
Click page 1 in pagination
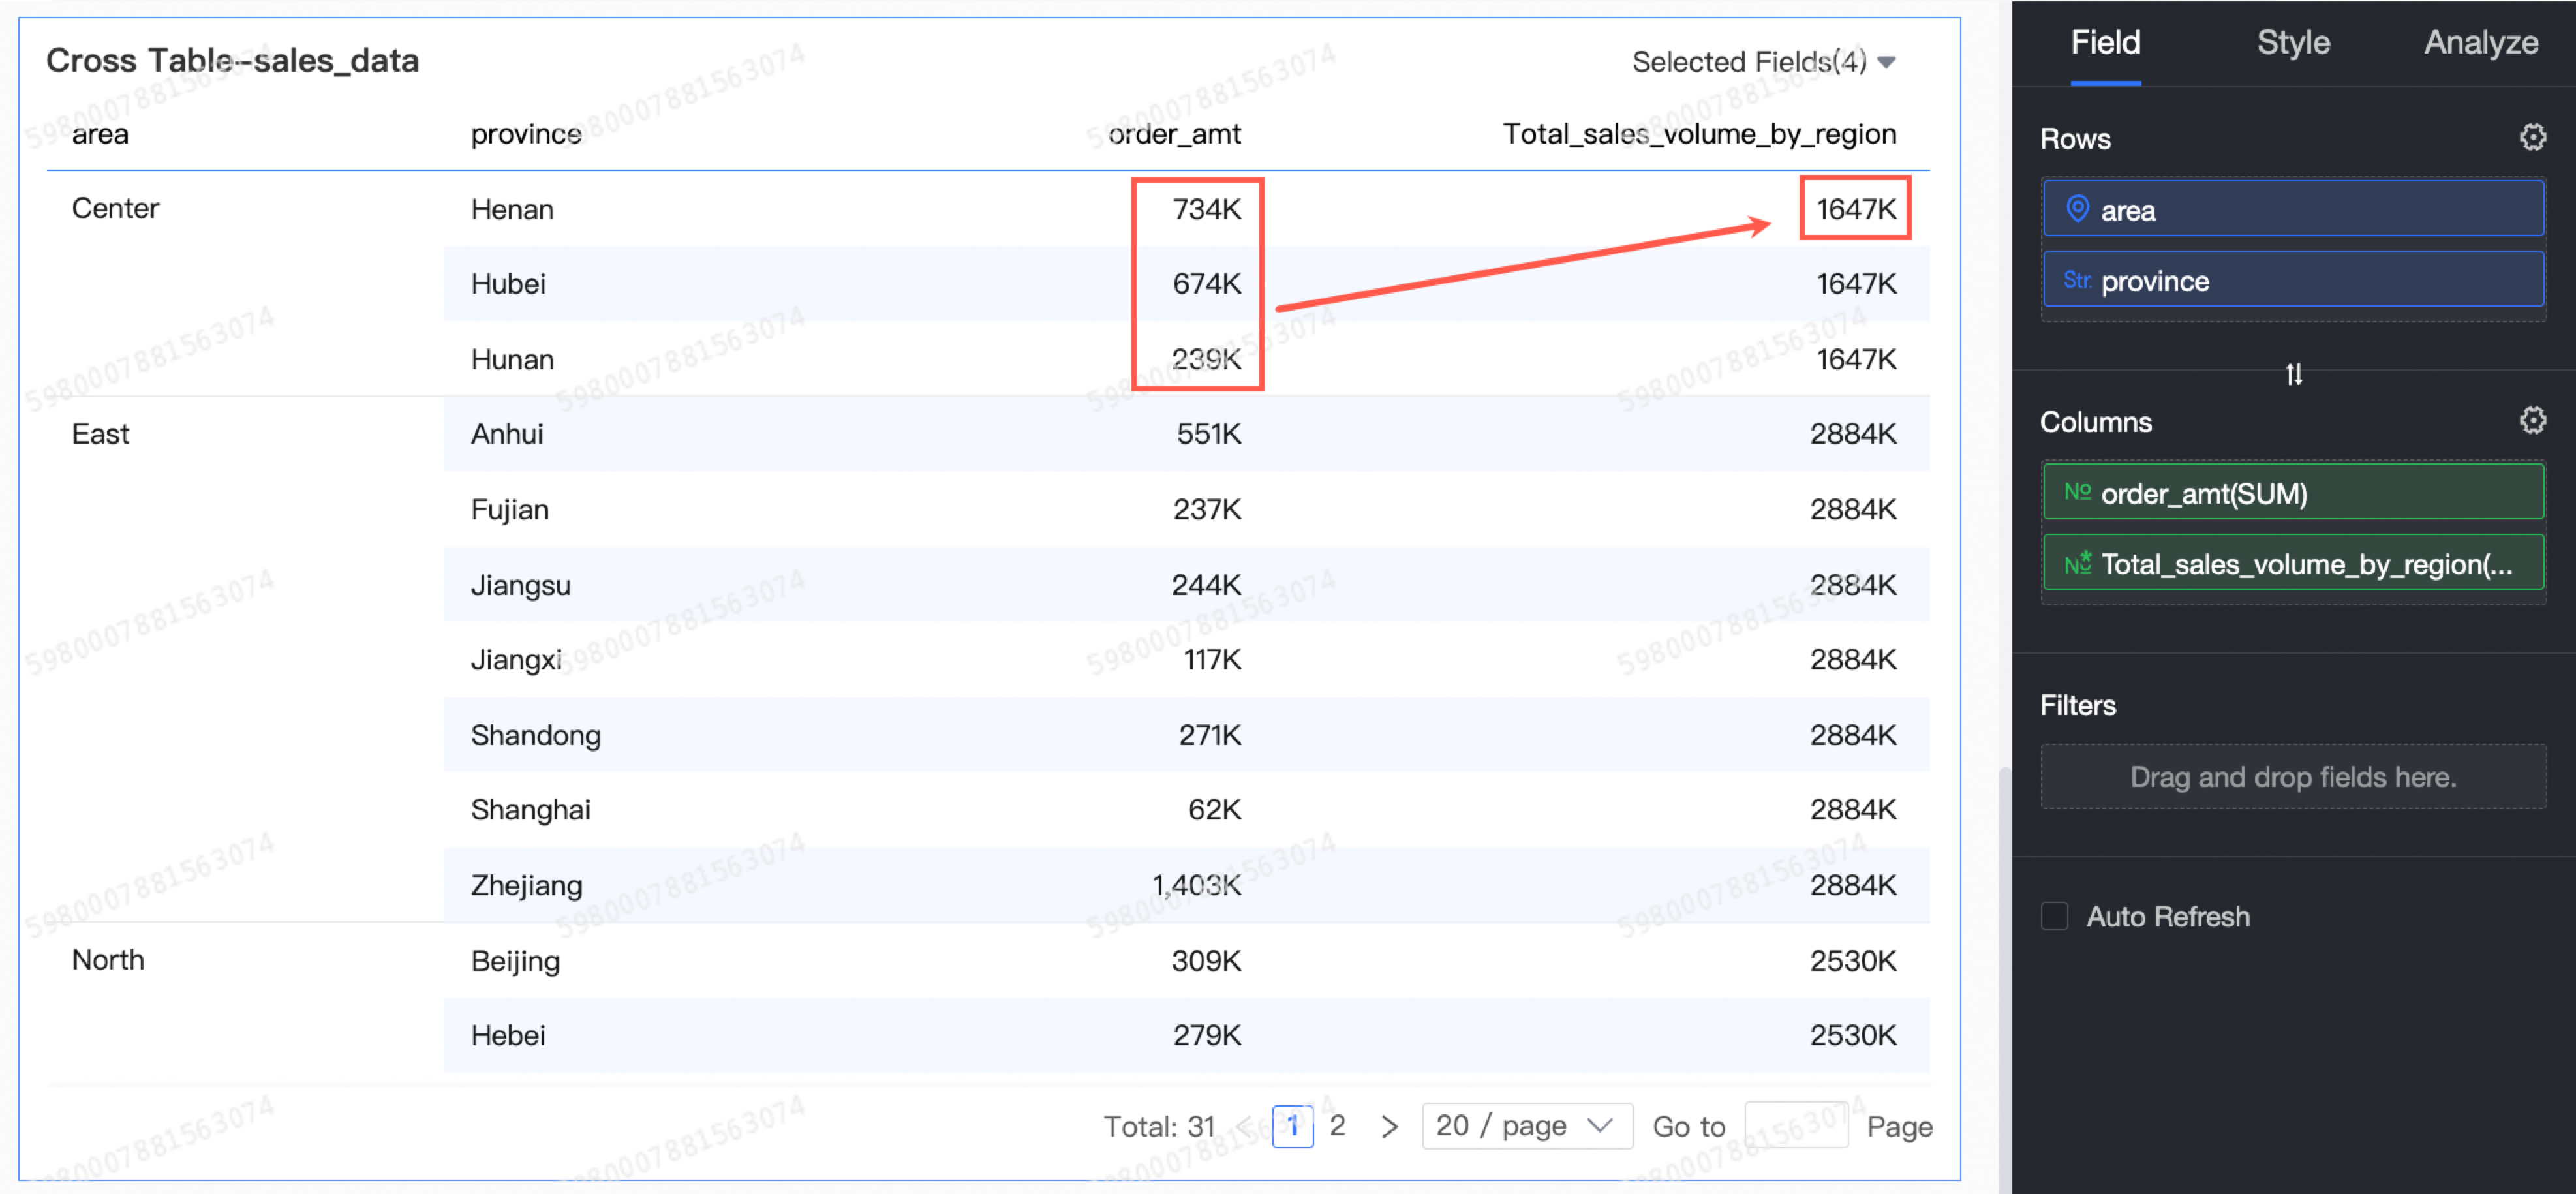tap(1292, 1127)
